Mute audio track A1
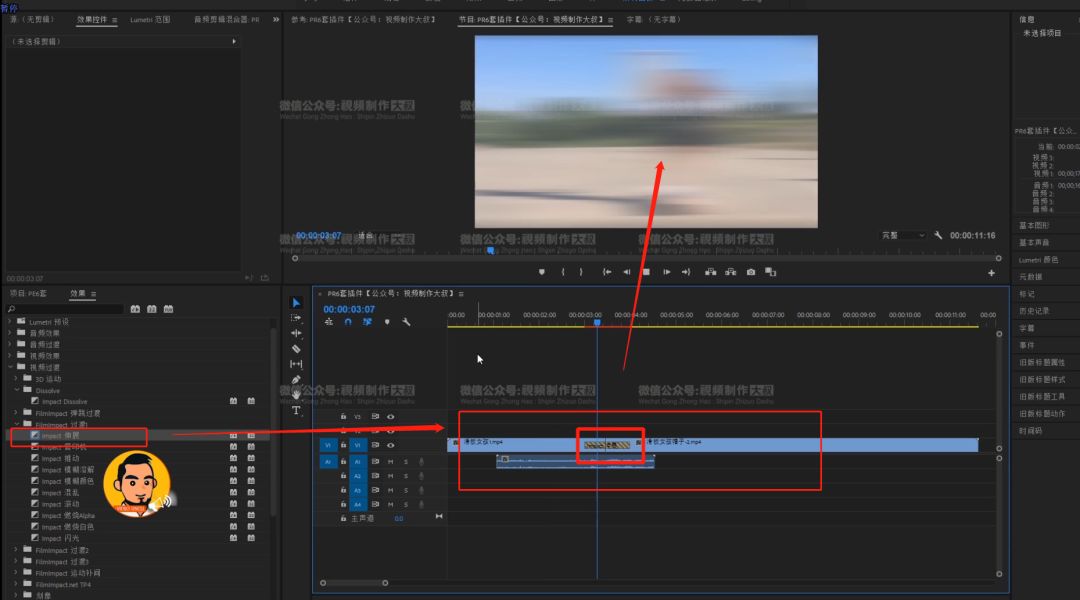Image resolution: width=1080 pixels, height=600 pixels. pyautogui.click(x=390, y=462)
